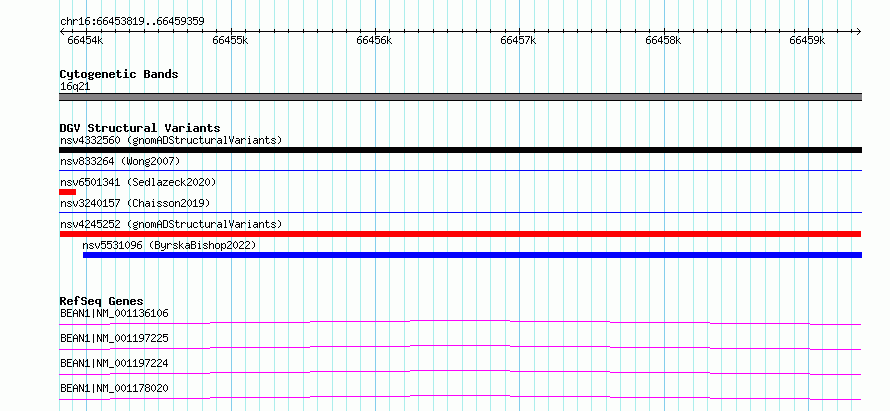Click the chr16:66453819..66459359 coordinate label

[x=132, y=22]
